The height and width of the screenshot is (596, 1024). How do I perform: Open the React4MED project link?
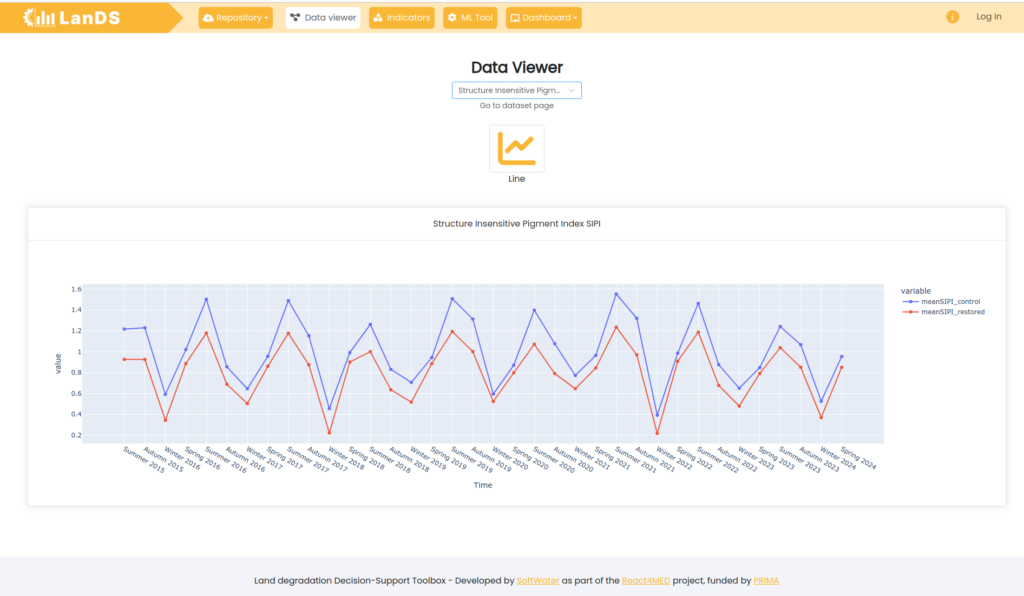[x=646, y=580]
